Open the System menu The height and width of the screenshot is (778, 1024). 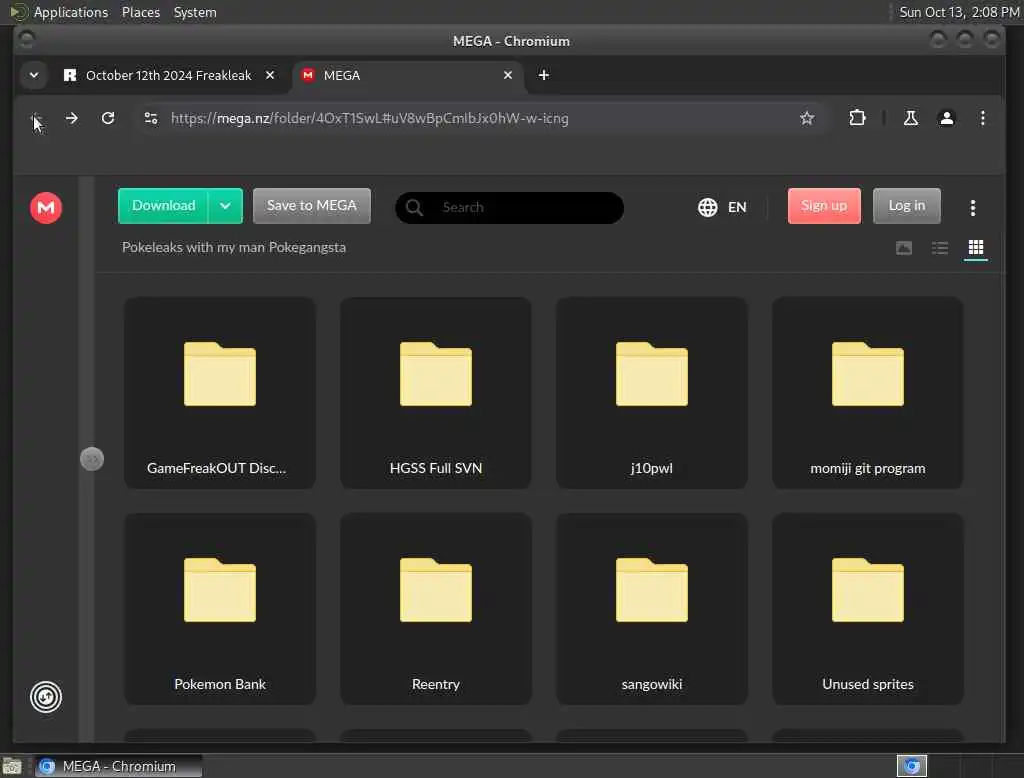(195, 12)
